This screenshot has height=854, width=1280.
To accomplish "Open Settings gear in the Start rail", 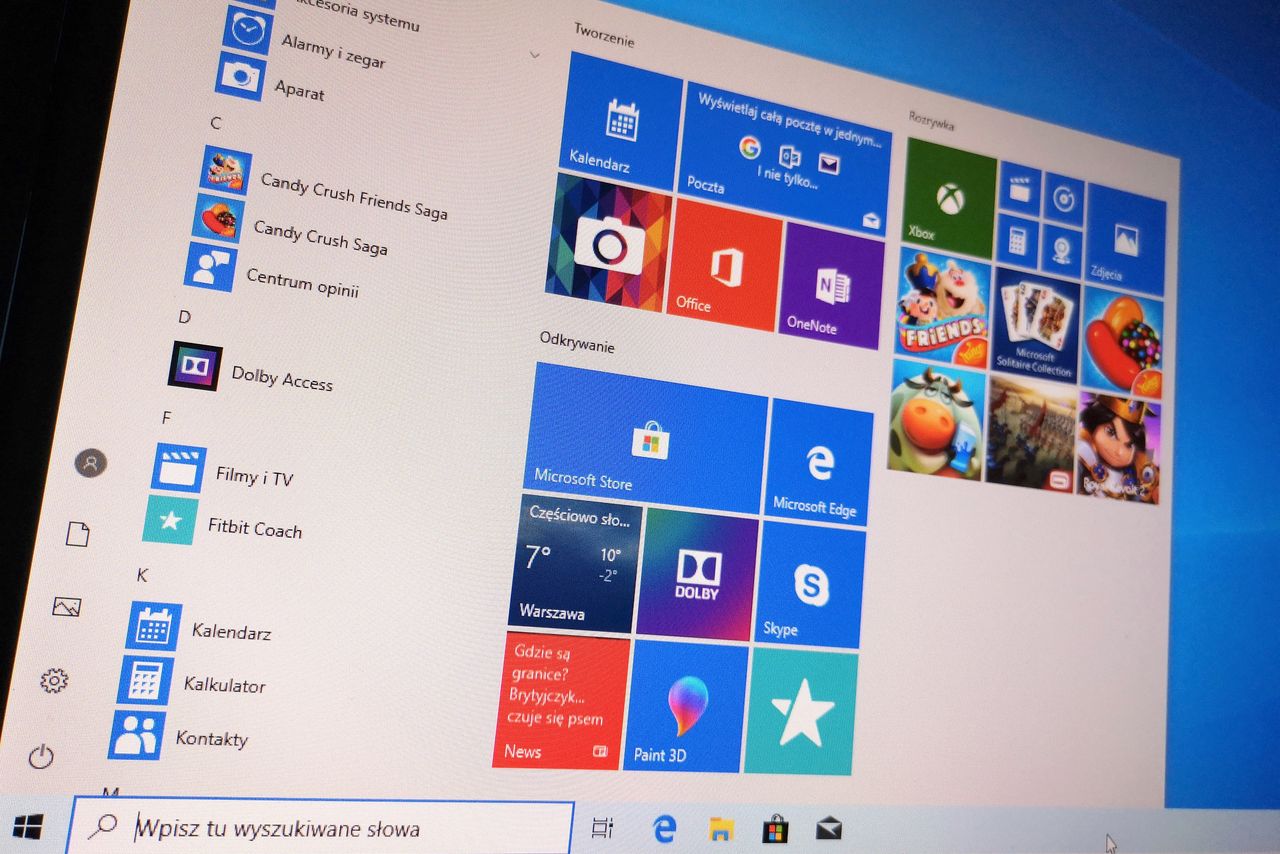I will 54,681.
